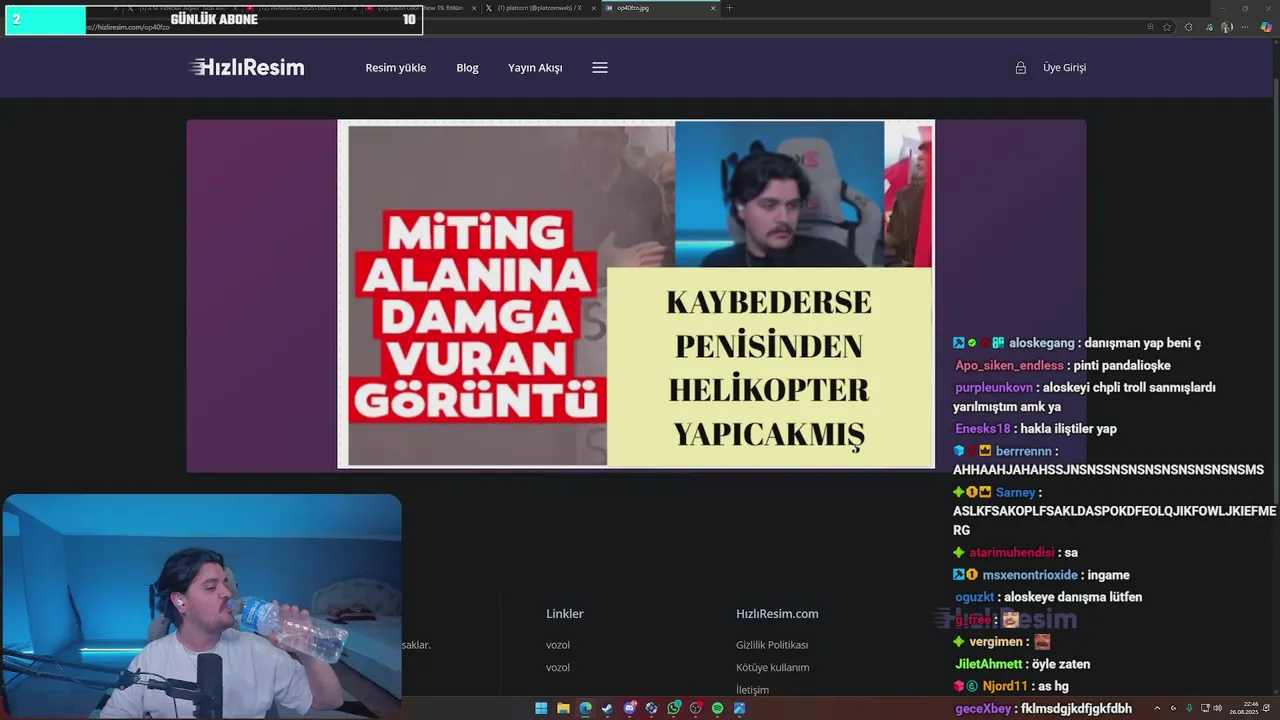The height and width of the screenshot is (720, 1280).
Task: Go to the Blog section
Action: click(467, 68)
